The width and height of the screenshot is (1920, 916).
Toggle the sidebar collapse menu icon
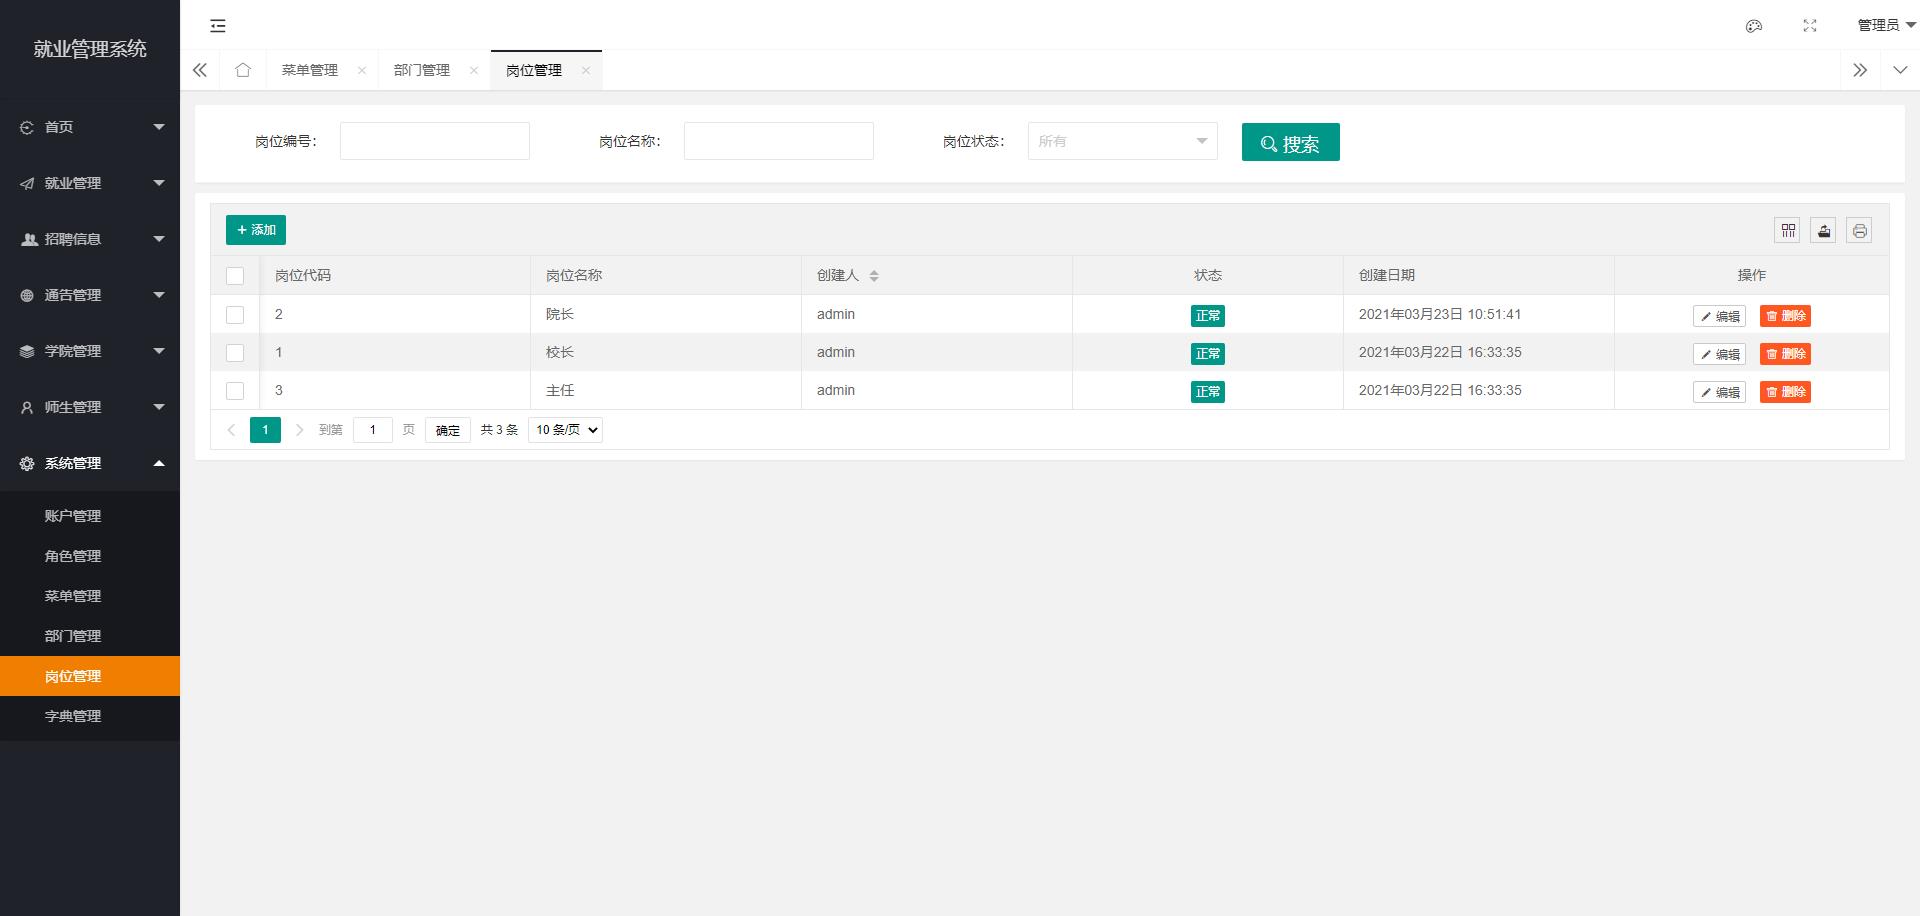(218, 26)
